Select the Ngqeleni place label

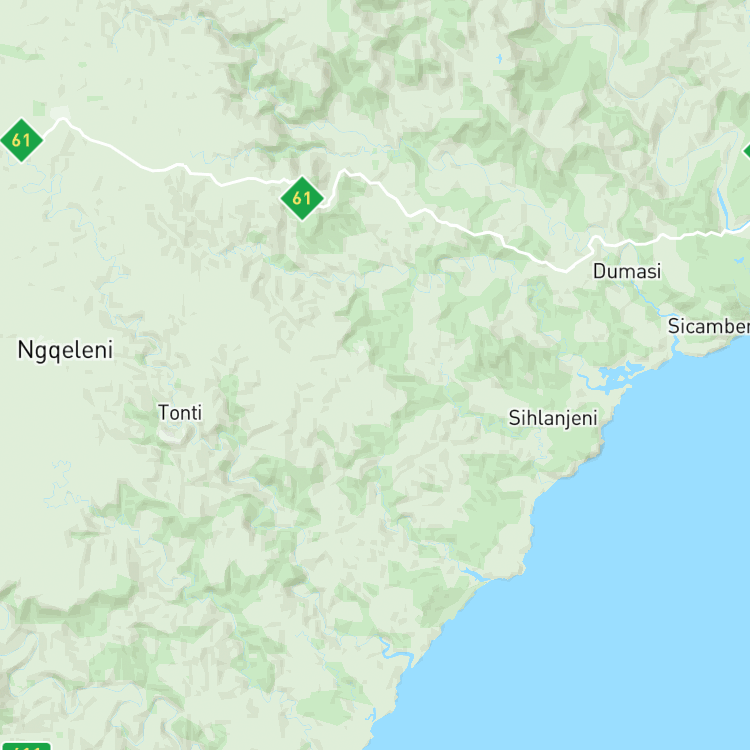[65, 350]
